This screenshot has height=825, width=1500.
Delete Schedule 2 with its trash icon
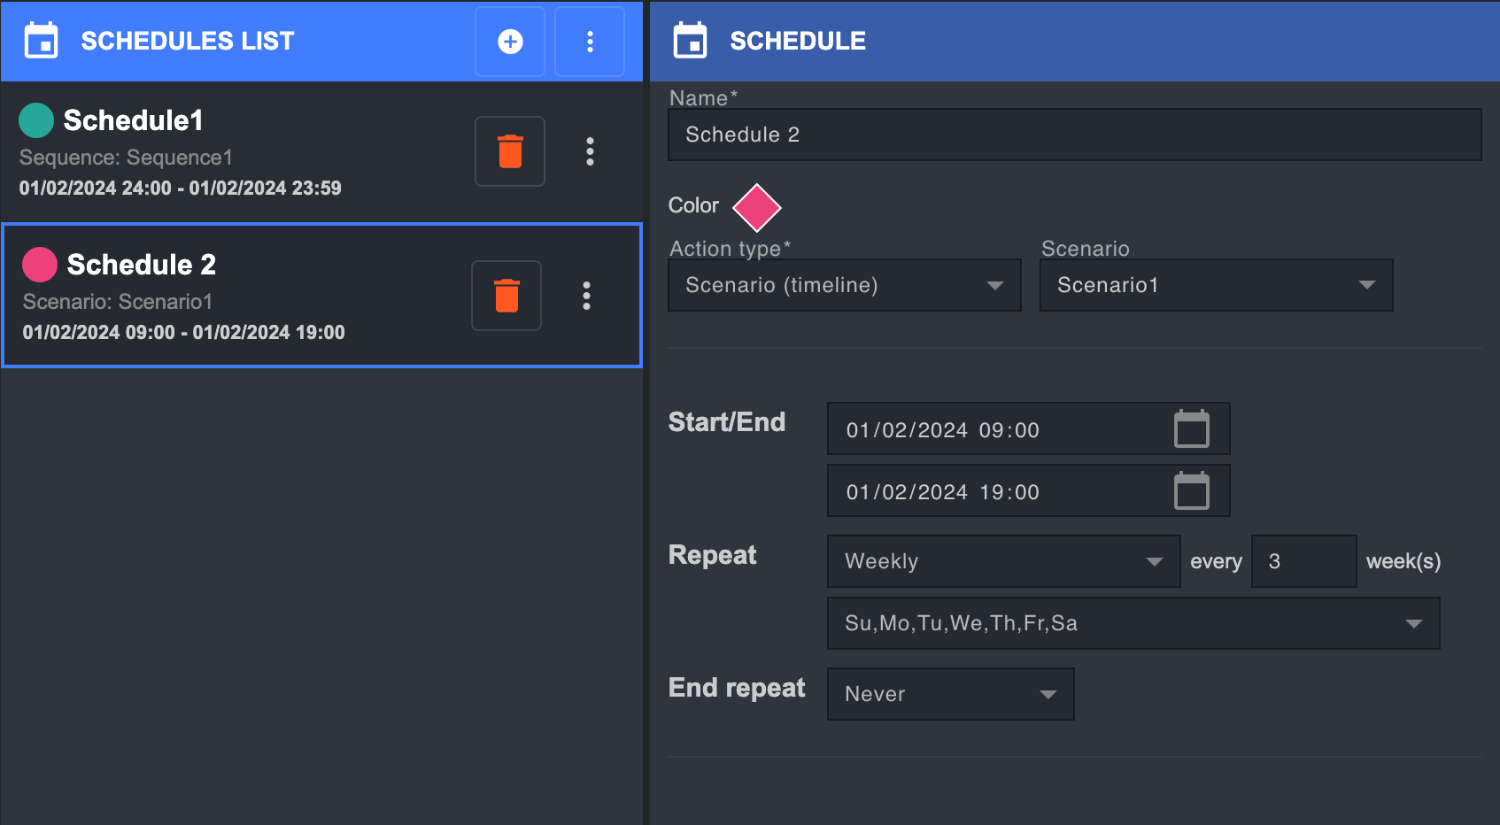point(507,295)
